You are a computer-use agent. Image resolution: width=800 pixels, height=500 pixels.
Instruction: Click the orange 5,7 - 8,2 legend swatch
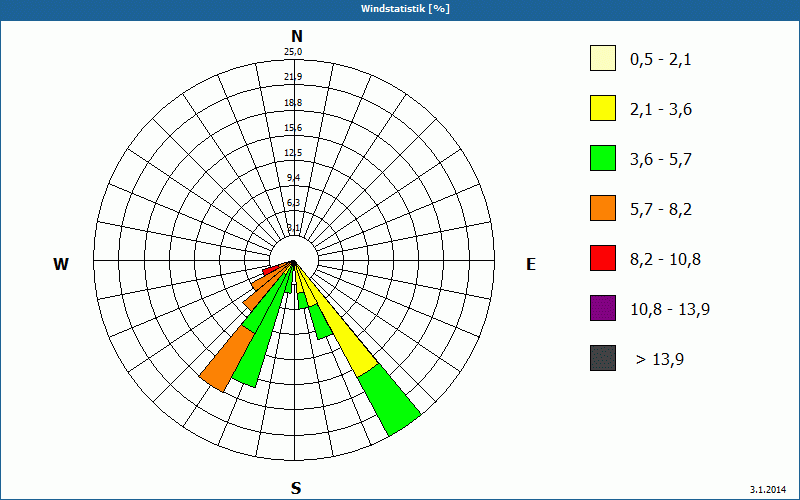[x=603, y=208]
